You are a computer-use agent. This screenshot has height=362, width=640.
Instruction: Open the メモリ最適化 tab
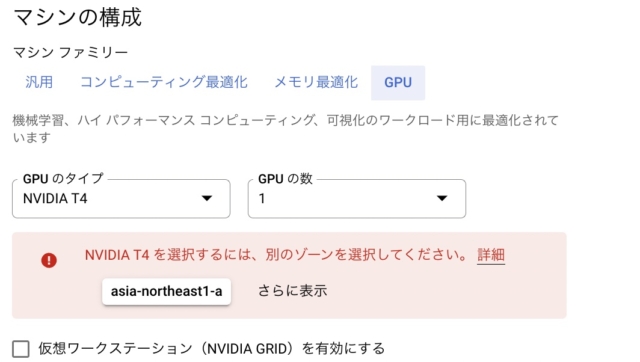coord(316,82)
